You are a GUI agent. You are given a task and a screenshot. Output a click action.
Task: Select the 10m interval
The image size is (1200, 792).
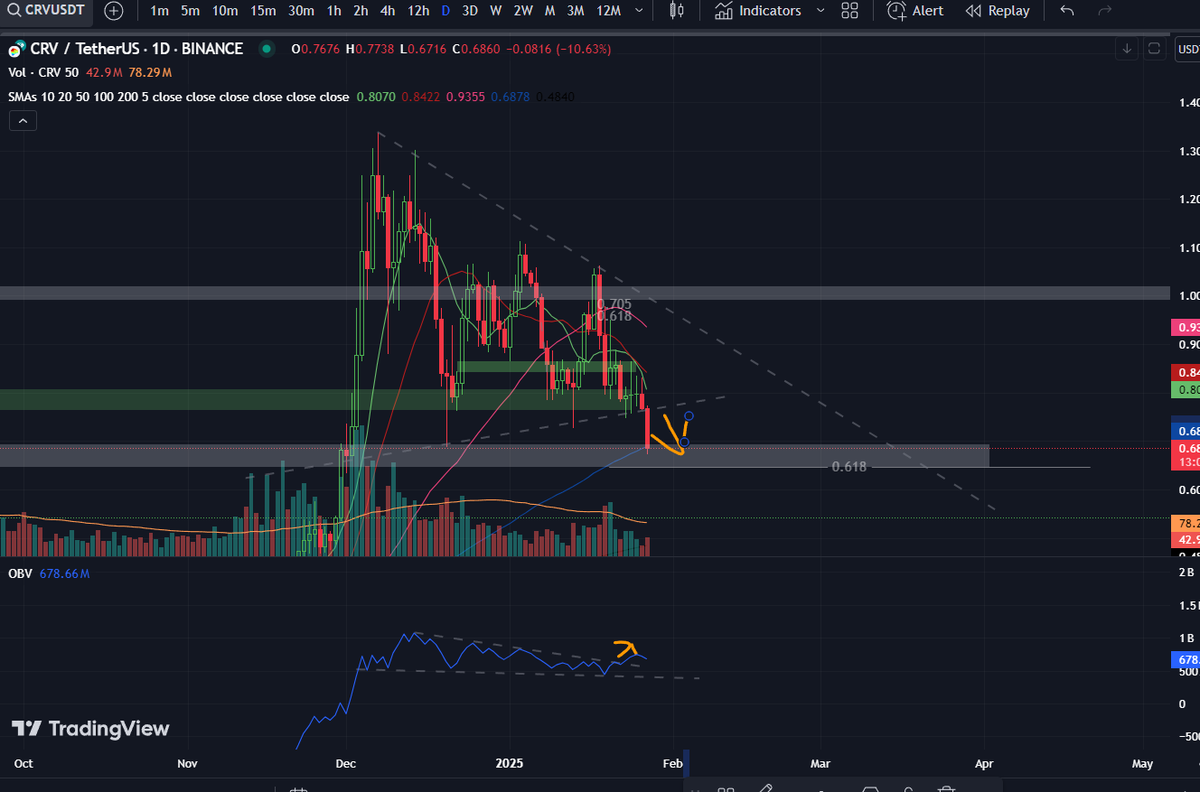pos(225,11)
